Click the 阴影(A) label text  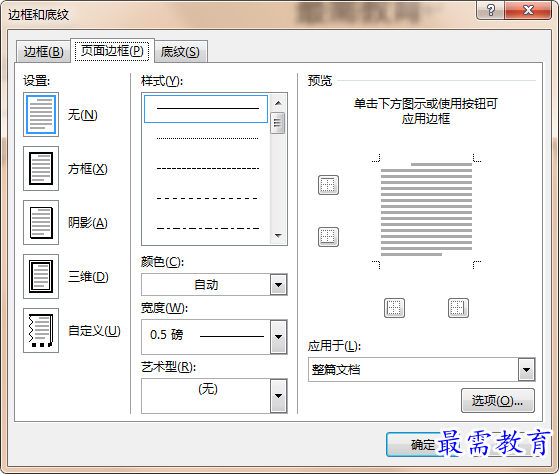point(88,223)
